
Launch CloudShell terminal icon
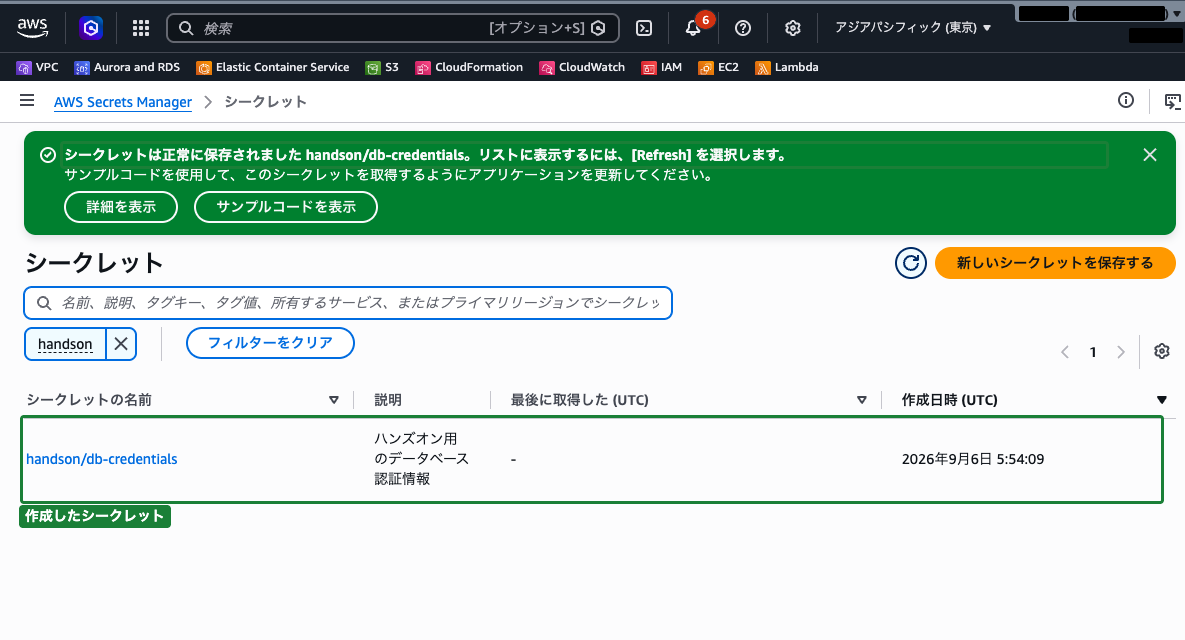(644, 28)
